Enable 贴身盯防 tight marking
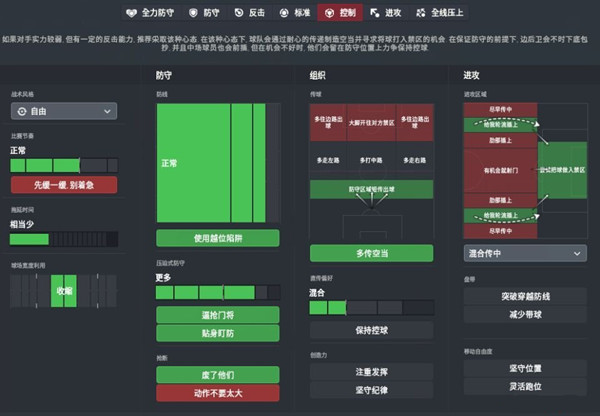This screenshot has width=600, height=416. [x=218, y=332]
